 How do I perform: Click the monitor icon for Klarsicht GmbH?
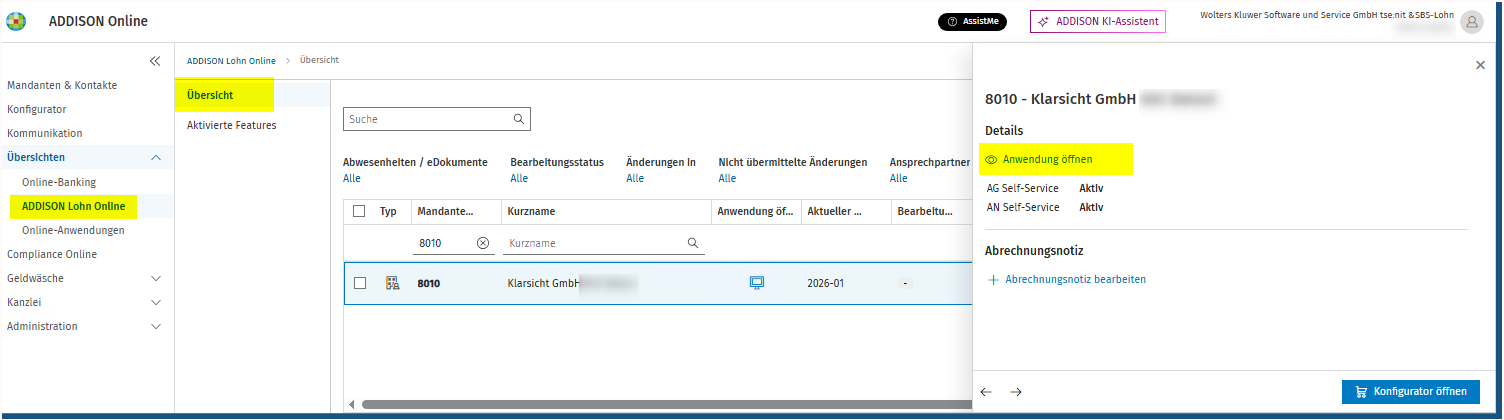tap(757, 283)
